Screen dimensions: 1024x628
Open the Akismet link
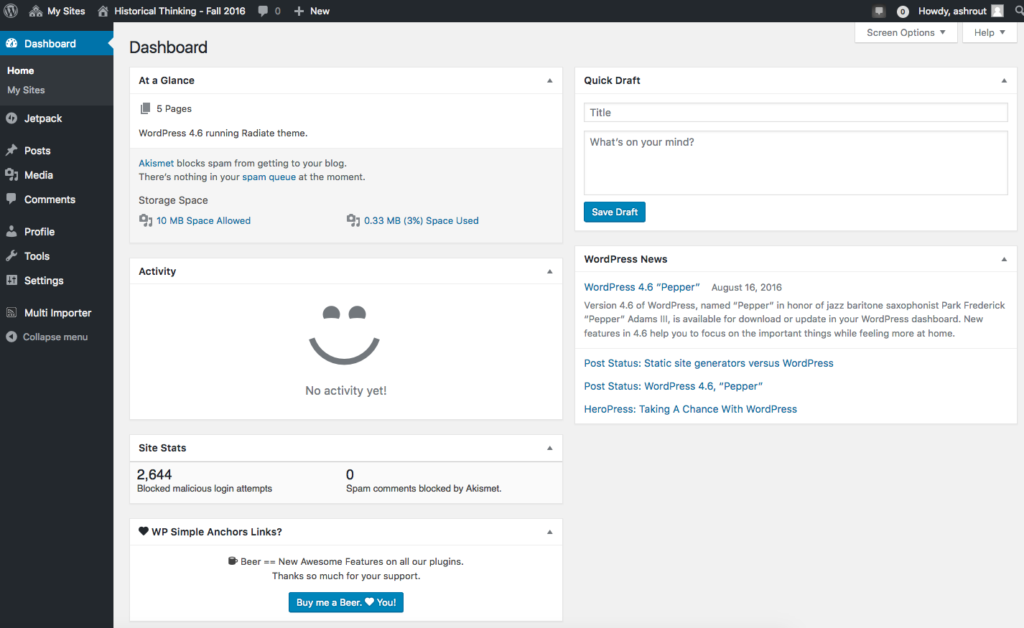(x=156, y=163)
